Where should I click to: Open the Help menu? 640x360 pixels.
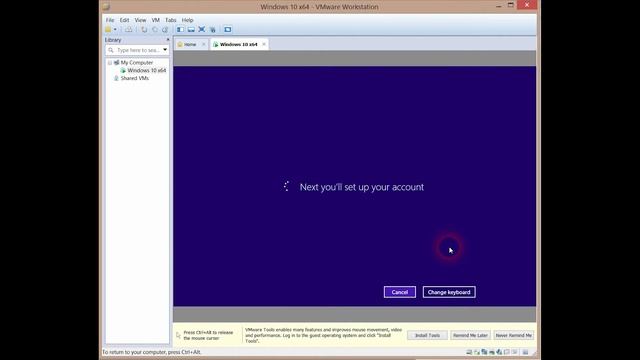(187, 20)
